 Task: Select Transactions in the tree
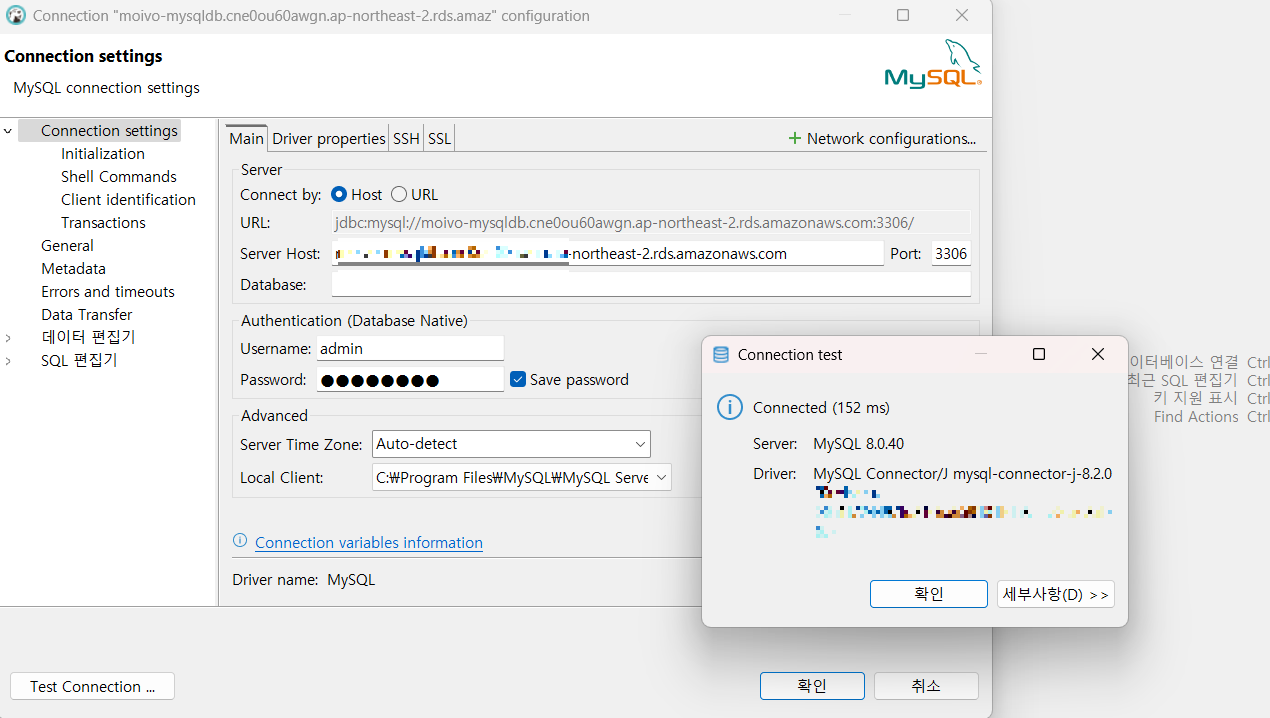[103, 223]
